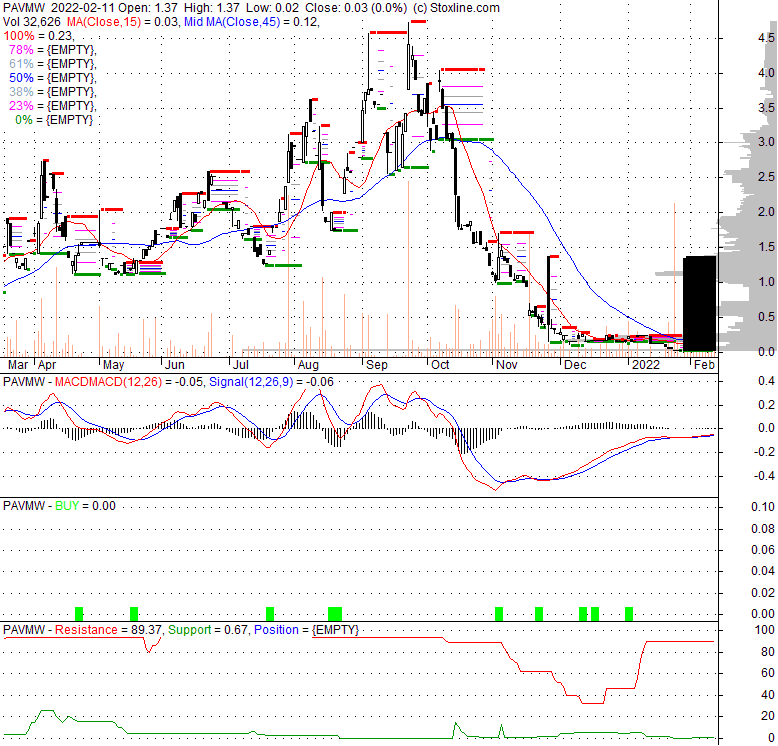This screenshot has height=746, width=778.
Task: Click the 'Aug' month axis label
Action: (x=308, y=365)
